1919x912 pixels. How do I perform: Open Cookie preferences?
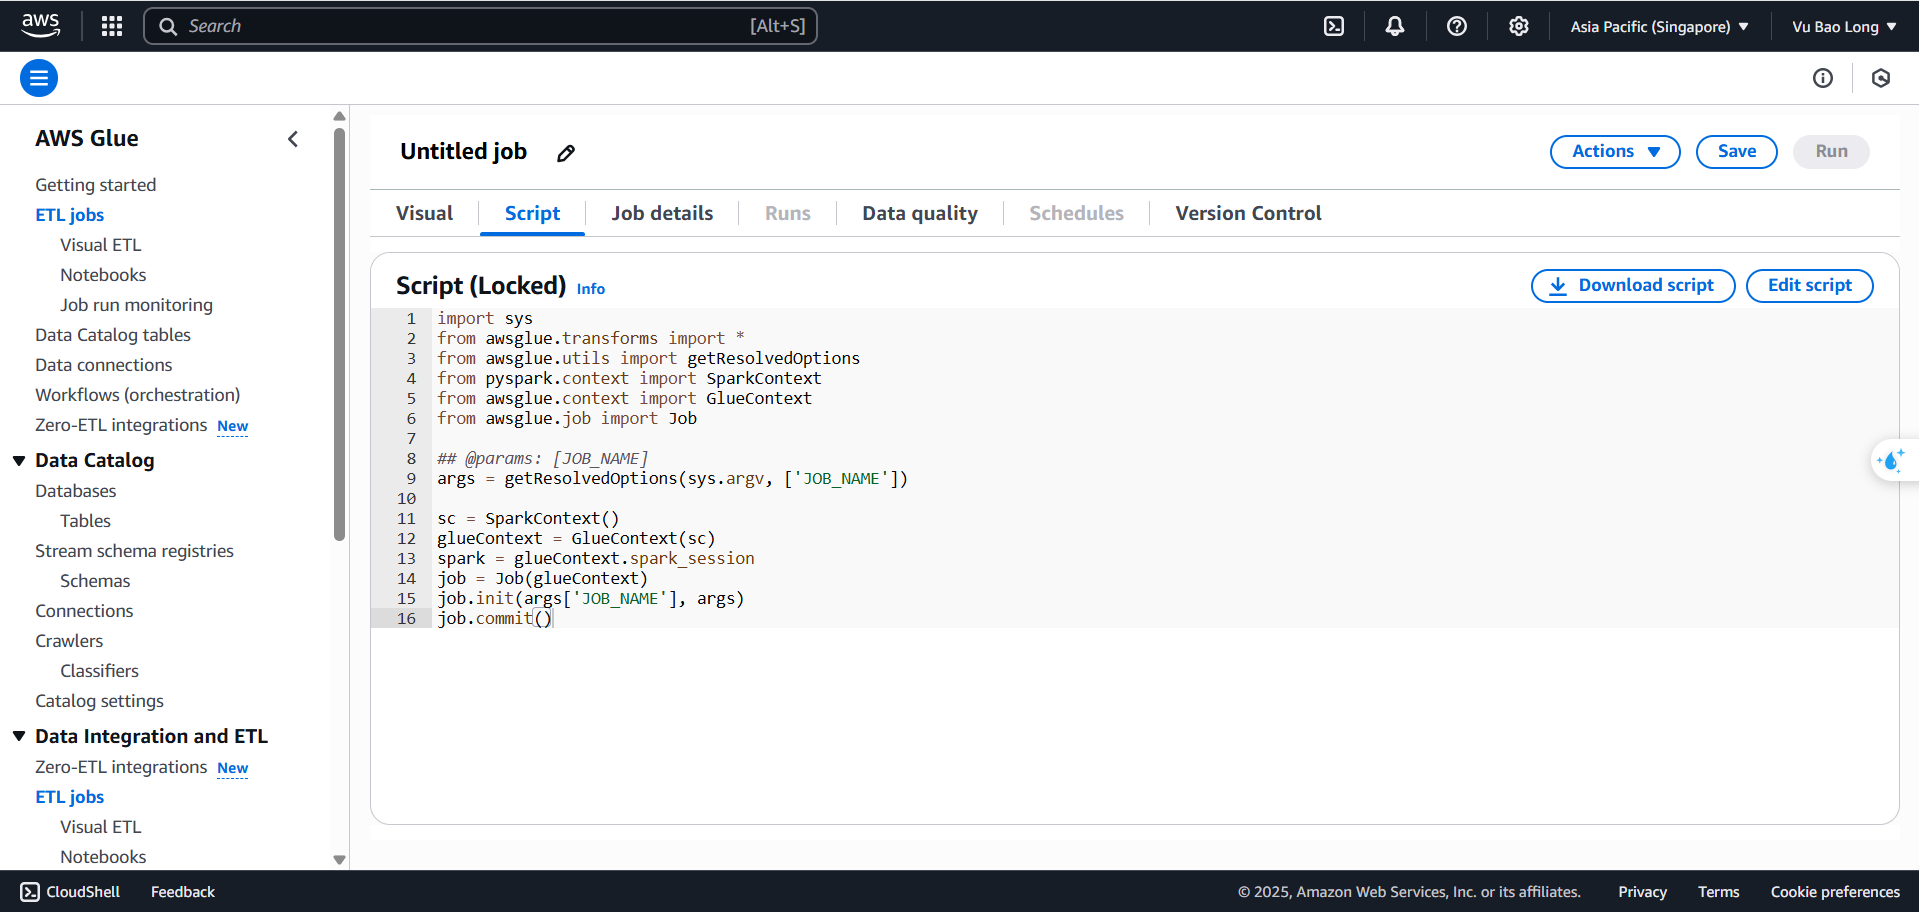click(x=1835, y=892)
